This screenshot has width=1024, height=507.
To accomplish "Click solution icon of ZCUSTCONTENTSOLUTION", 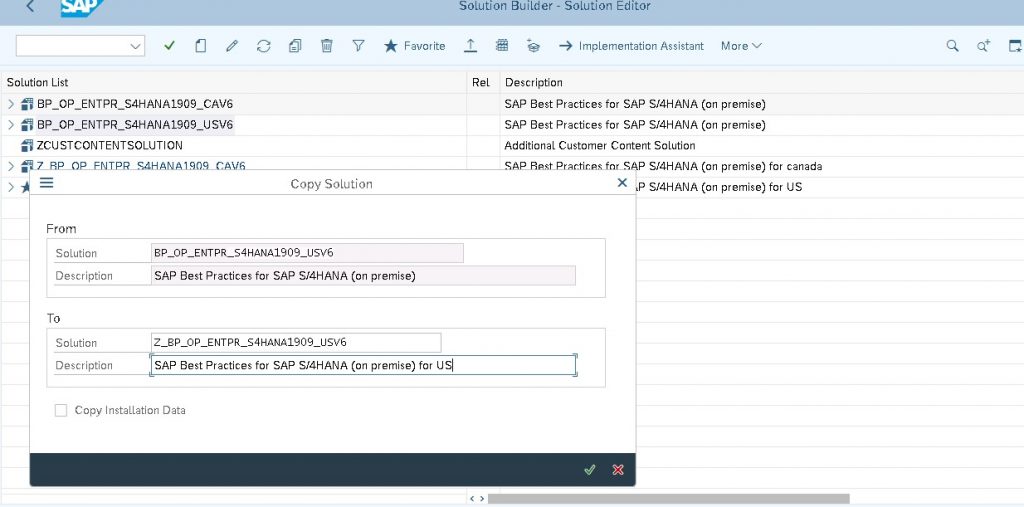I will point(27,145).
